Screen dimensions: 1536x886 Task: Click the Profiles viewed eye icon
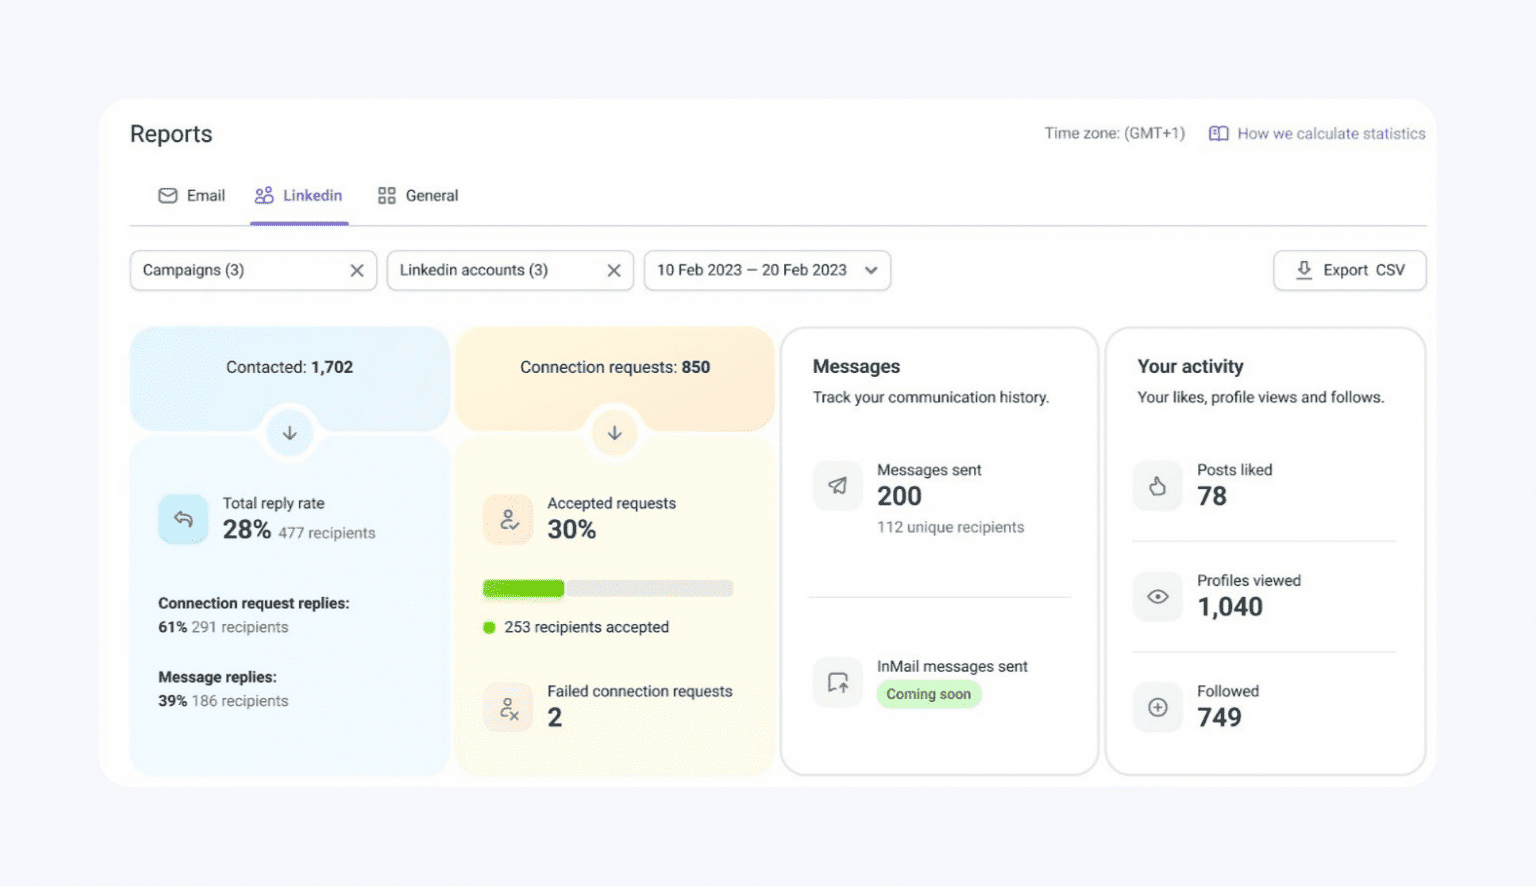[1157, 597]
